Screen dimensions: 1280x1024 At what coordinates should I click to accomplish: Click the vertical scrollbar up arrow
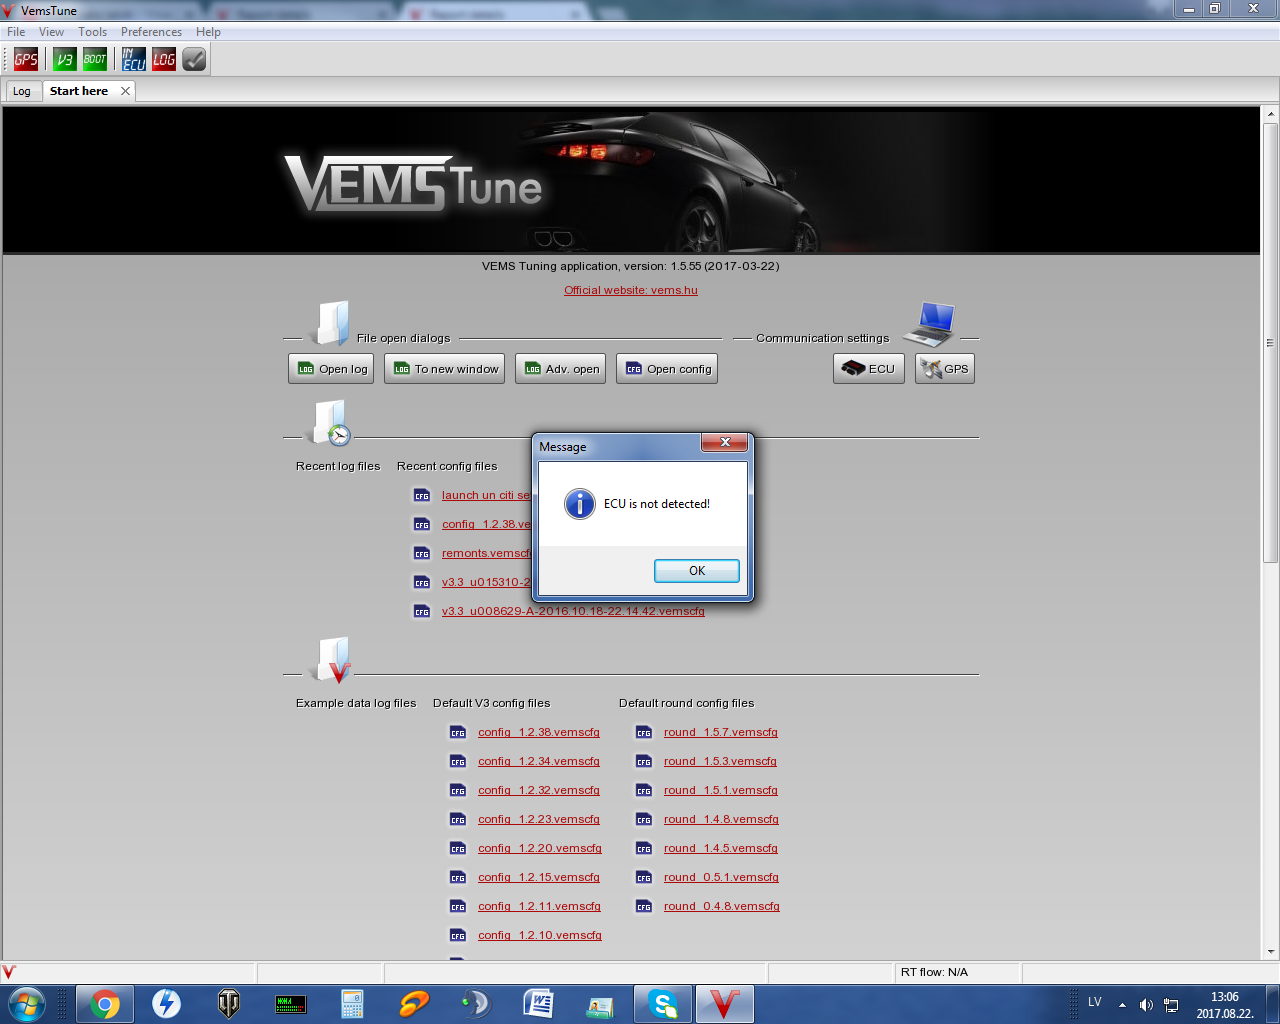(1271, 114)
